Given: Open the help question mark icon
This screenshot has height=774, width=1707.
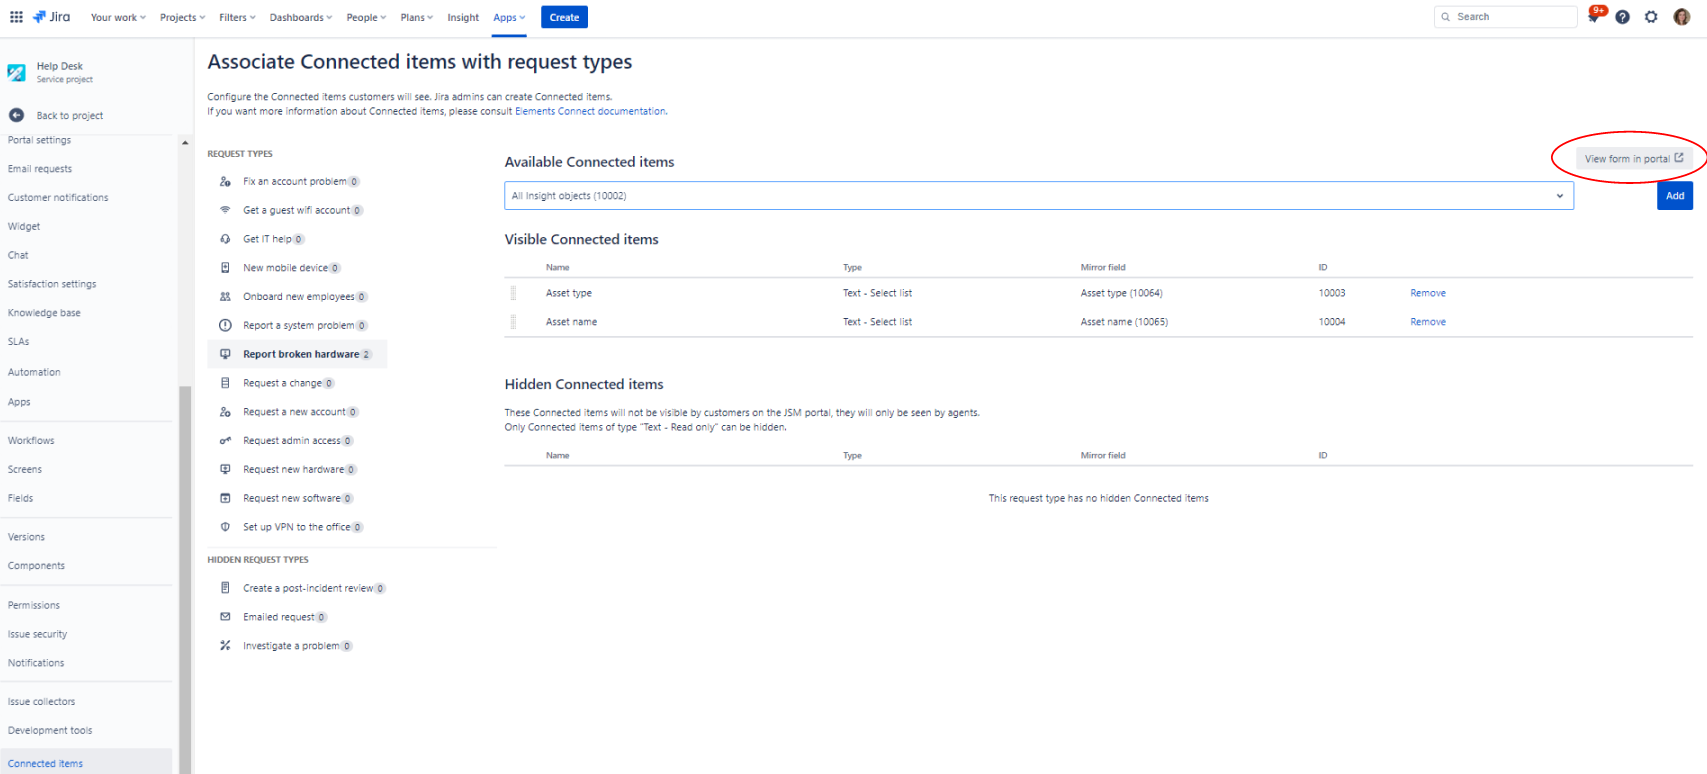Looking at the screenshot, I should 1622,17.
